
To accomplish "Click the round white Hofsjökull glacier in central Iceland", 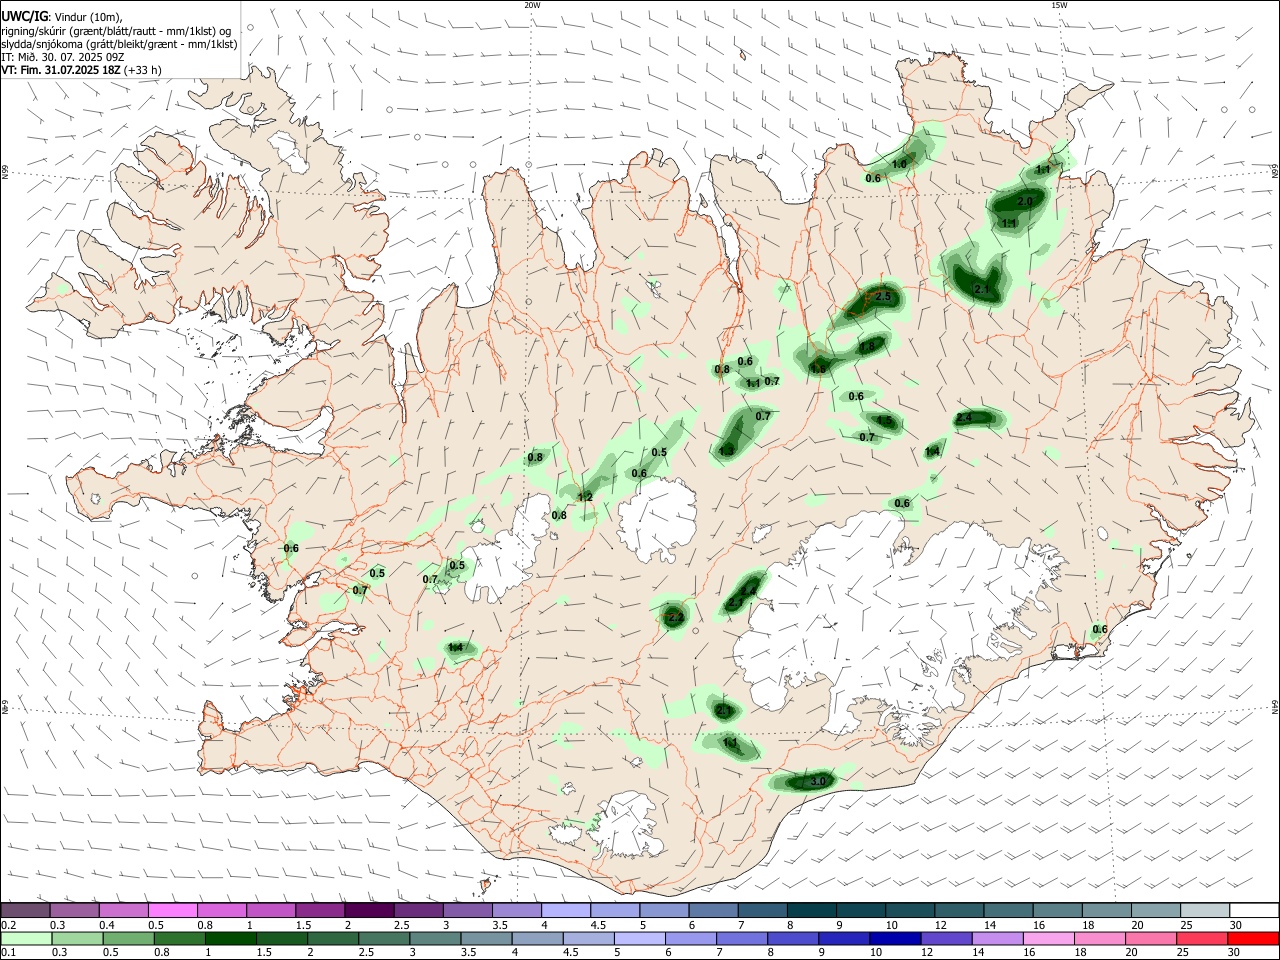I will pos(658,520).
